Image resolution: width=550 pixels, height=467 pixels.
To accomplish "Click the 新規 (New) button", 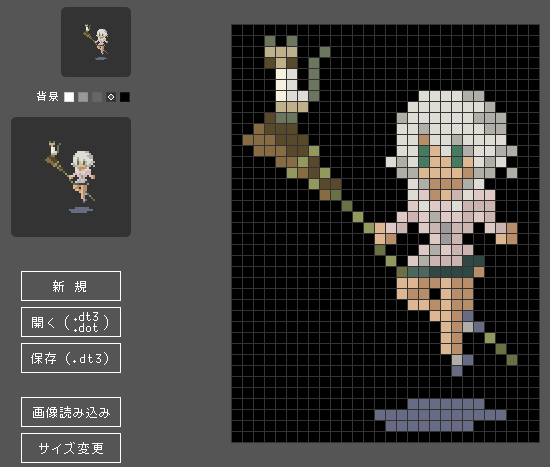I will coord(71,286).
